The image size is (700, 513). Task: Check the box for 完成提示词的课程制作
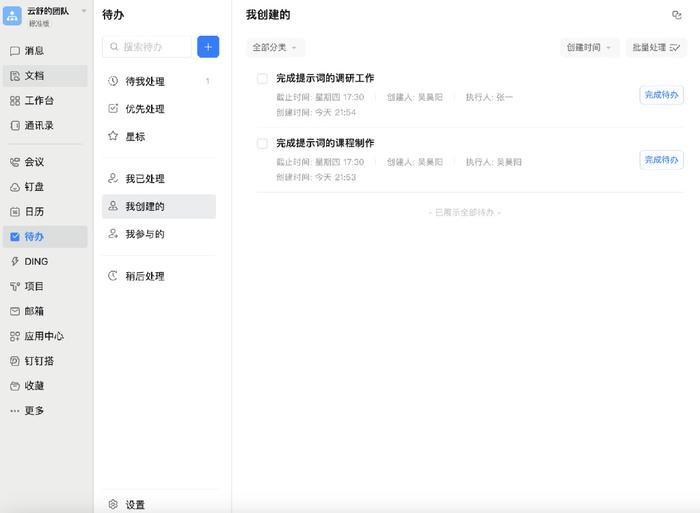262,143
